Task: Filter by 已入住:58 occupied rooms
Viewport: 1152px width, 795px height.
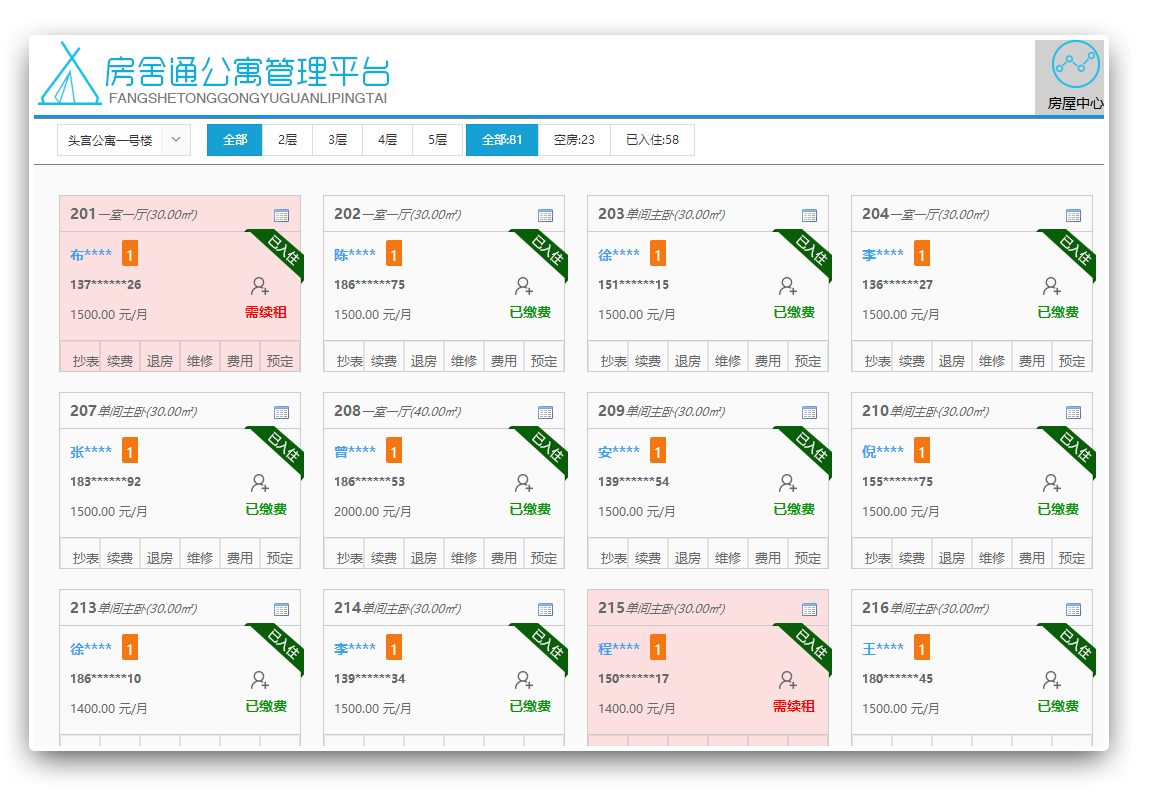Action: point(652,140)
